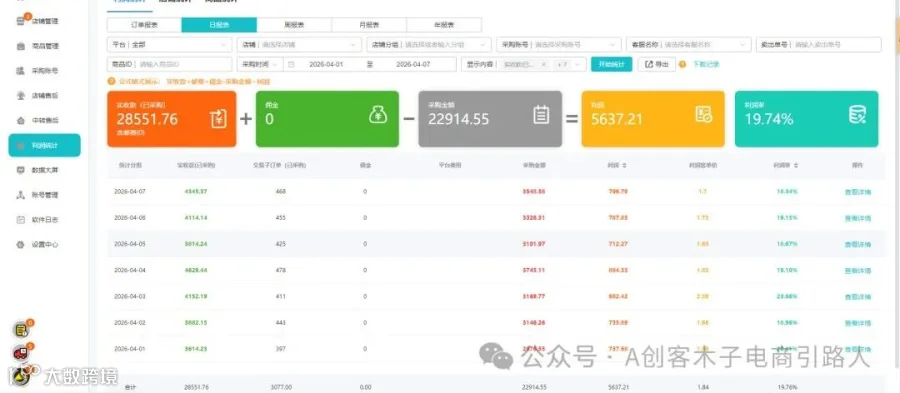900x393 pixels.
Task: Open 商品管理 in the sidebar
Action: pyautogui.click(x=44, y=46)
